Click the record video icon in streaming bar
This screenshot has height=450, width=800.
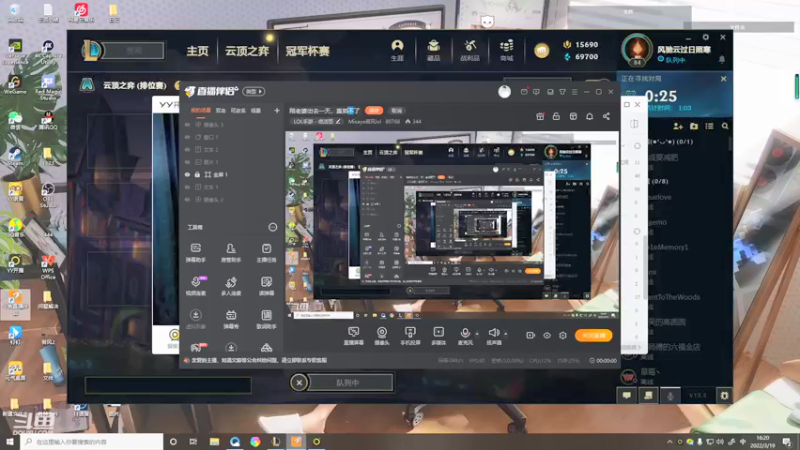point(531,335)
